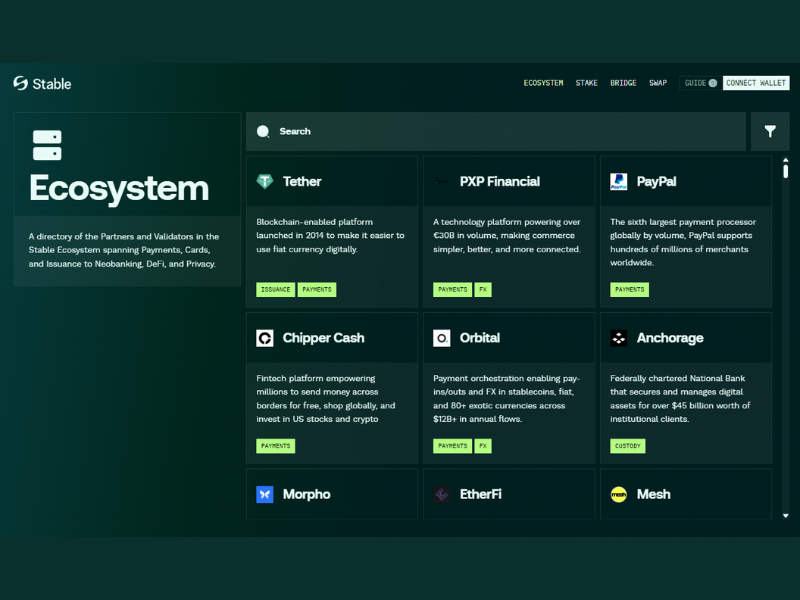
Task: Click the Mesh logo icon
Action: [x=619, y=494]
